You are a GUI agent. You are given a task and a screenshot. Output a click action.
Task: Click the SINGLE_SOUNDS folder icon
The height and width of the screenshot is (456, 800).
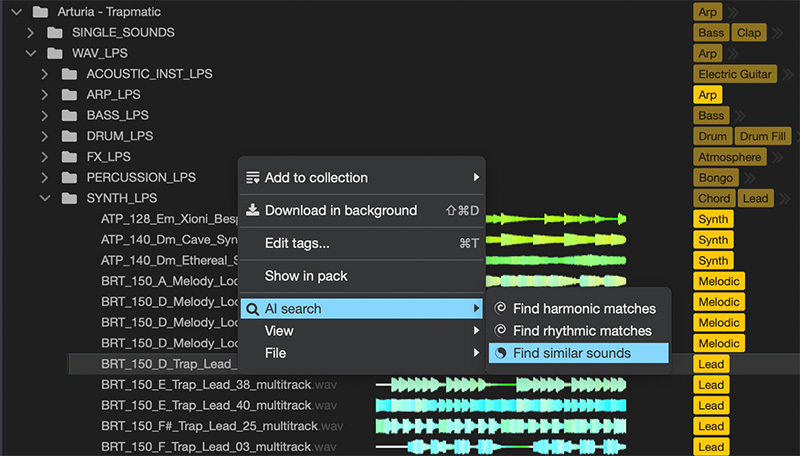pos(54,33)
